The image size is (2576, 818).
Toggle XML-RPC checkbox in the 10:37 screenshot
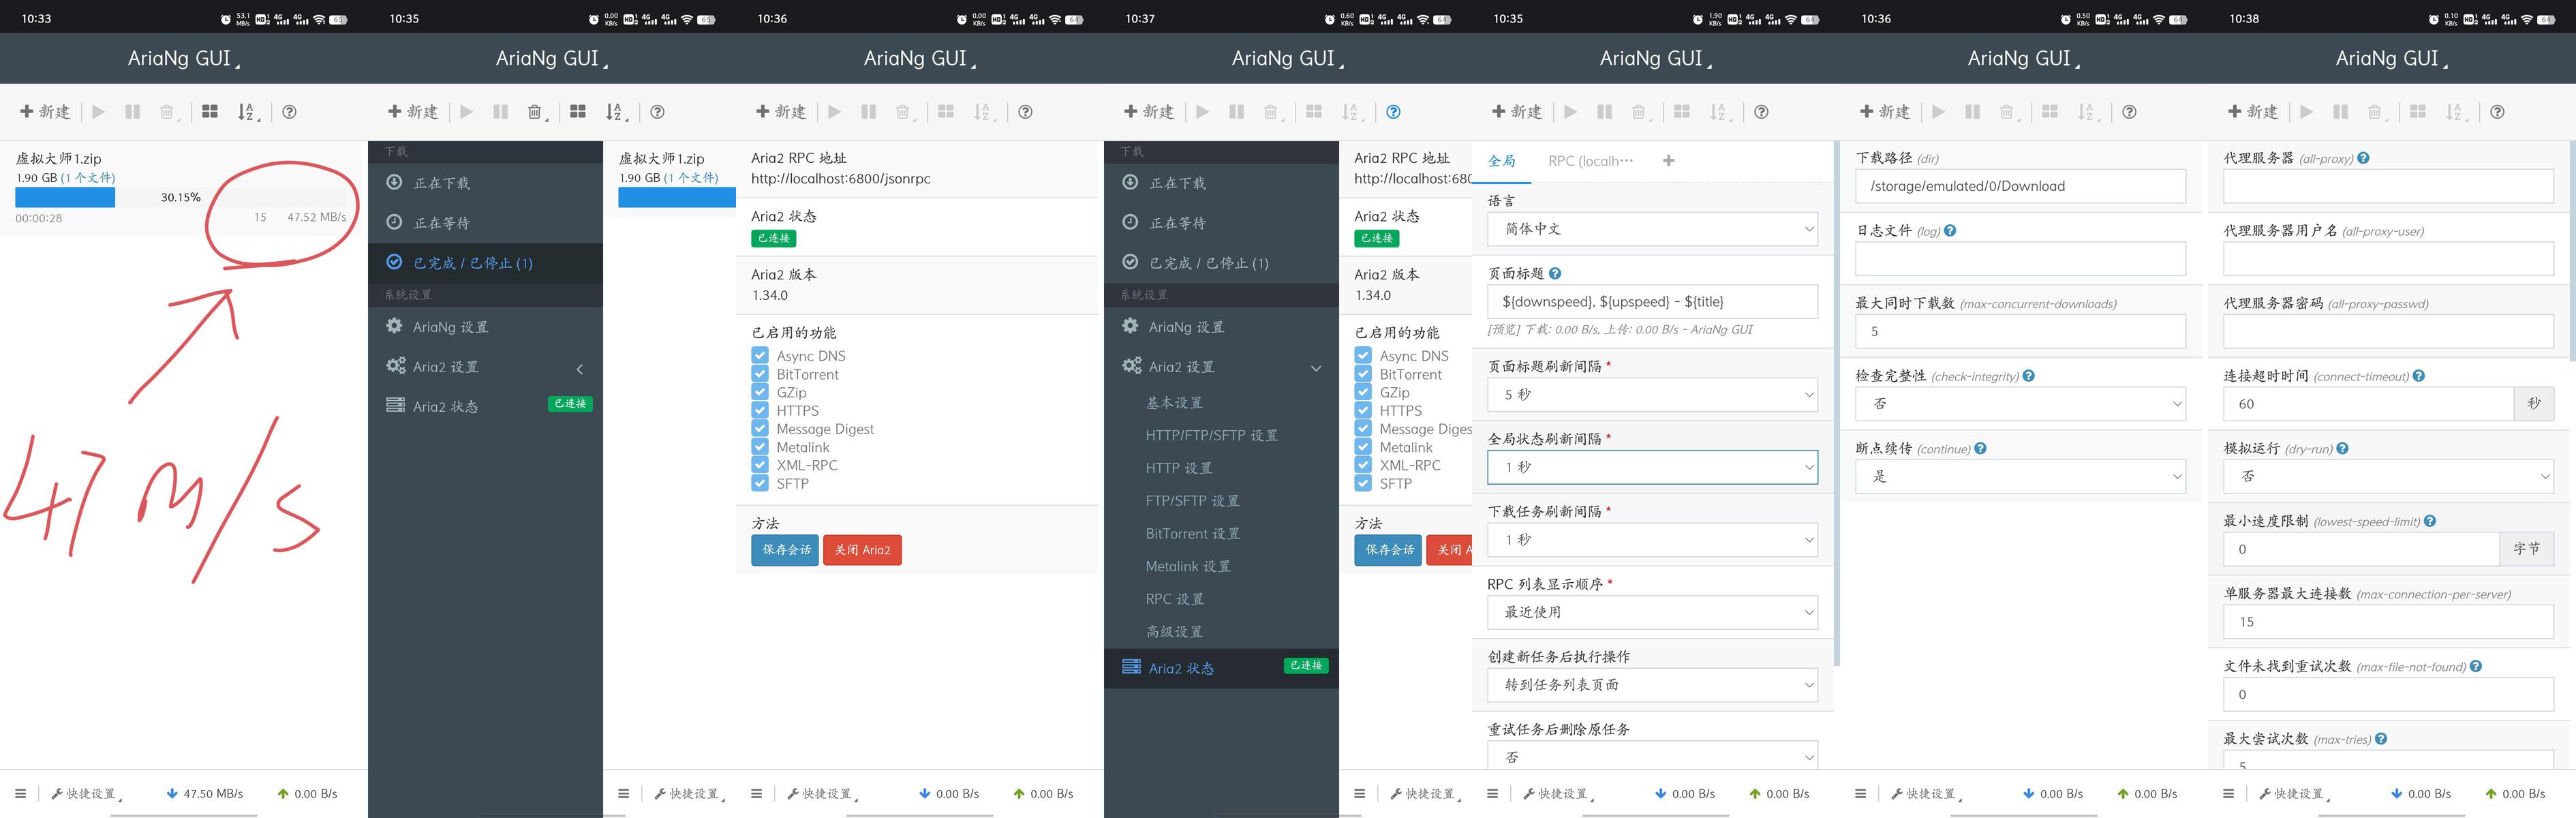pos(1363,464)
